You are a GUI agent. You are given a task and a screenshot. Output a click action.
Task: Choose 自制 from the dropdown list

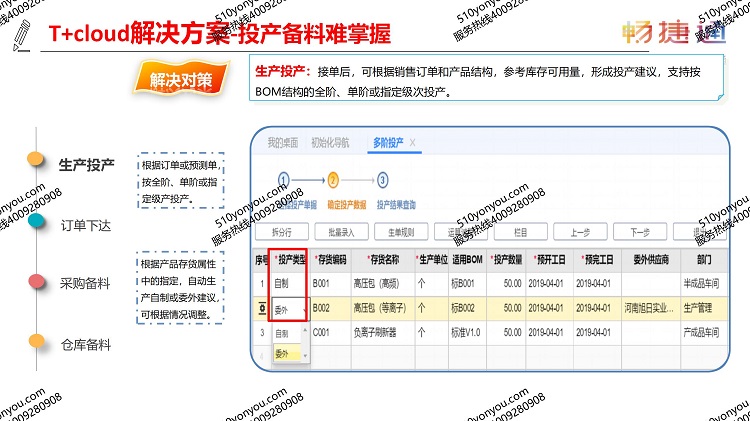pos(282,332)
